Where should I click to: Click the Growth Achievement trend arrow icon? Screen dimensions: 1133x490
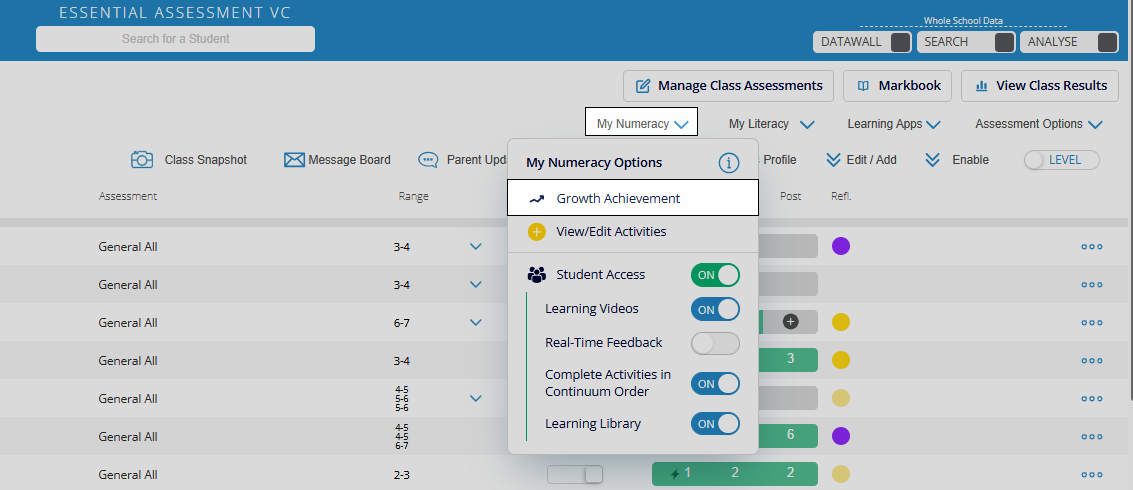(536, 199)
